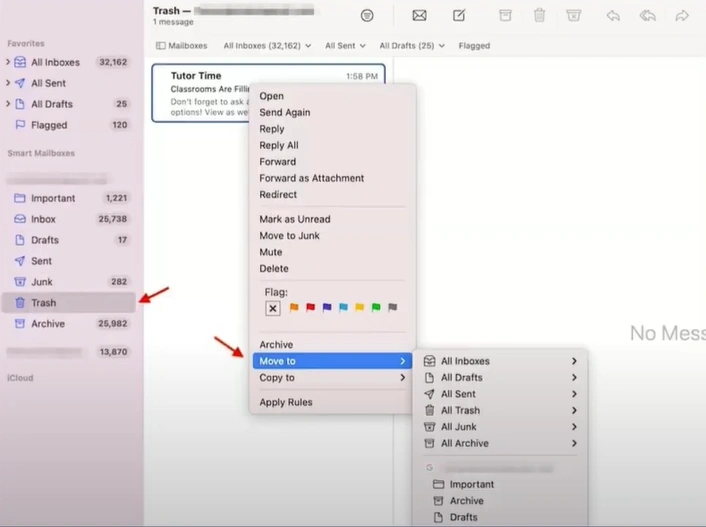Open the Drafts folder with 17 items
Viewport: 706px width, 527px height.
coord(68,240)
